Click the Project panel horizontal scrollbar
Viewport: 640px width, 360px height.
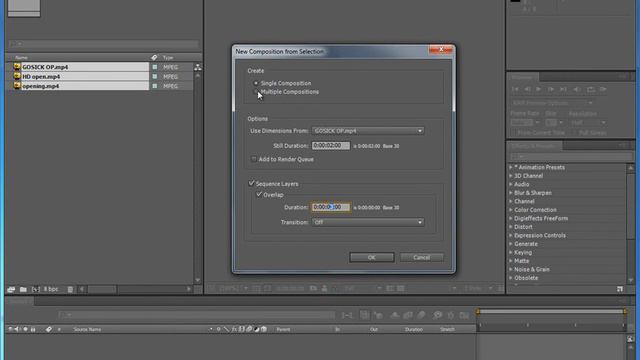pos(102,289)
